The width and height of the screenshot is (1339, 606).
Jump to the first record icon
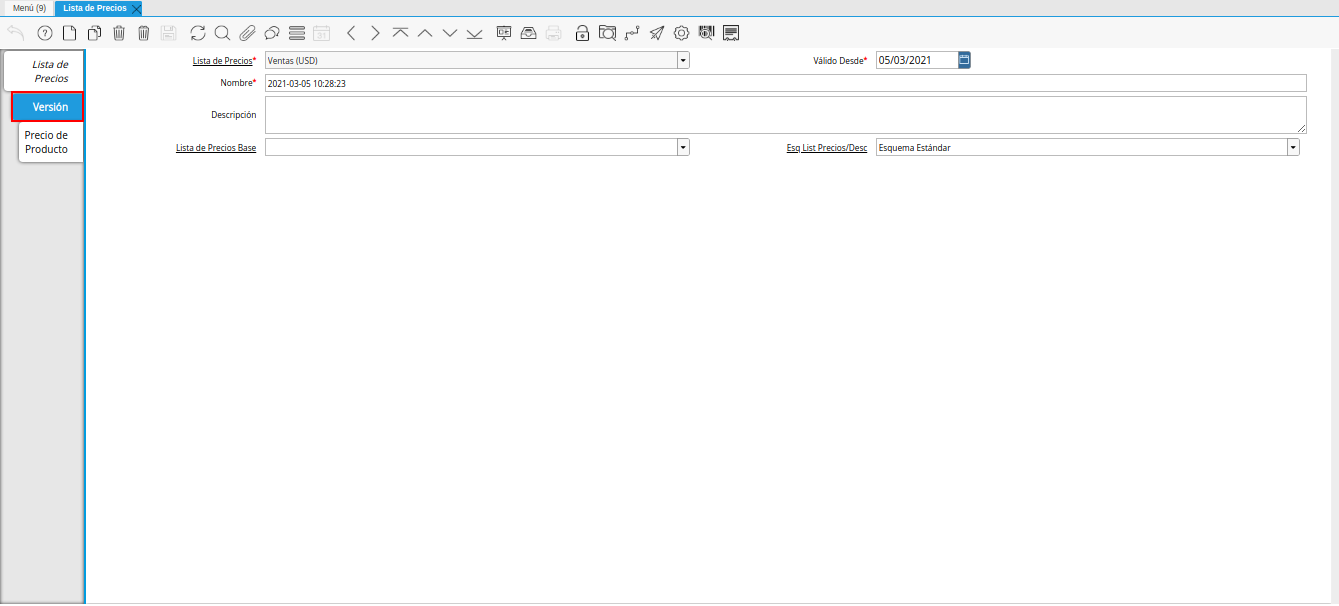click(x=400, y=33)
